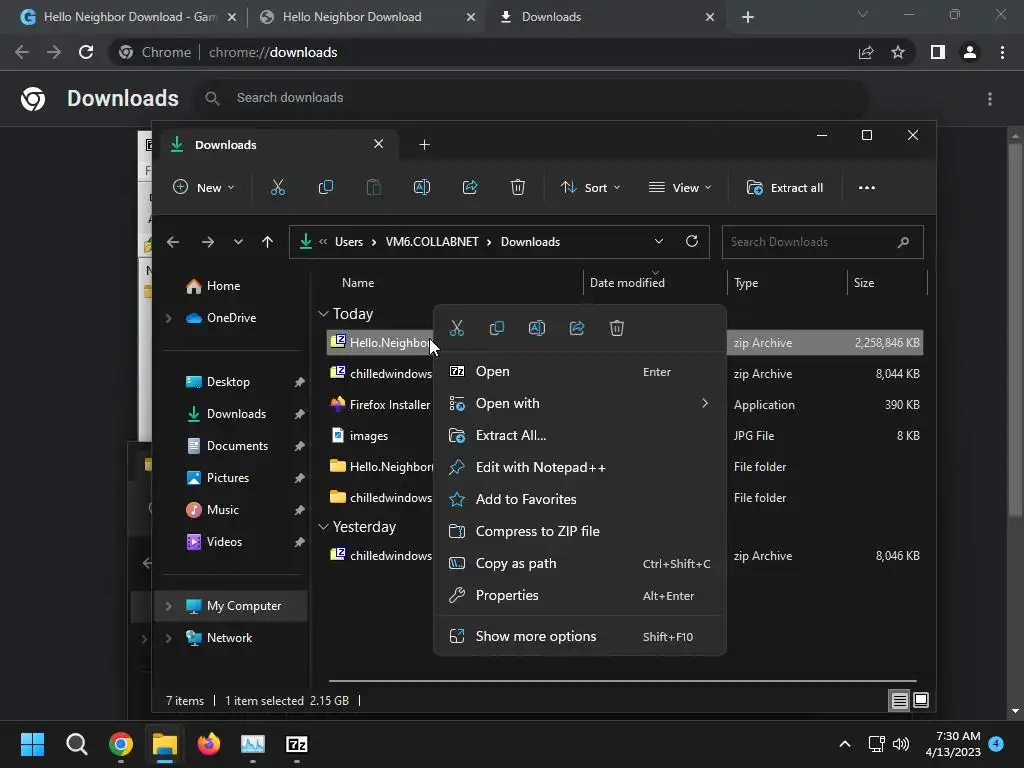This screenshot has height=768, width=1024.
Task: Click Share icon in Explorer toolbar
Action: (470, 187)
